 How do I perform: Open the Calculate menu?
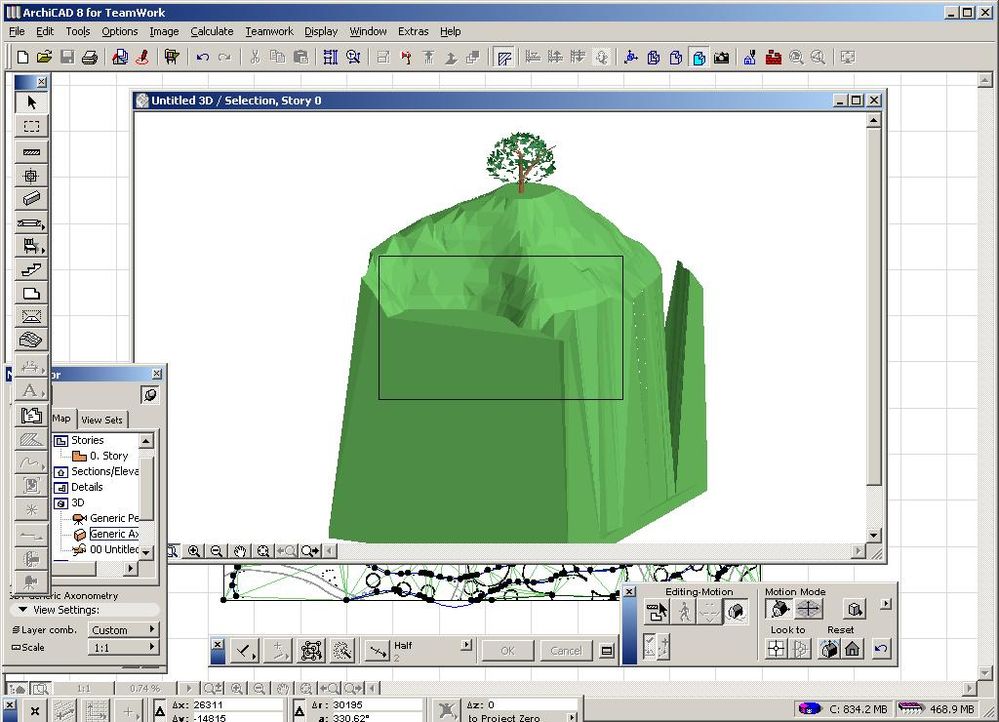click(212, 31)
